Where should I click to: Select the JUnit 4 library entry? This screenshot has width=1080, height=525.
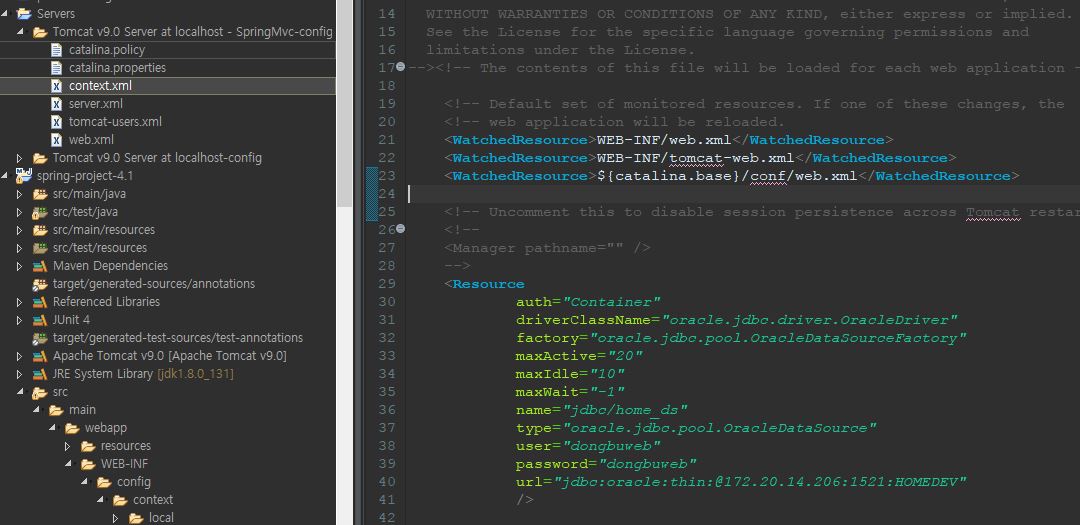pos(71,320)
